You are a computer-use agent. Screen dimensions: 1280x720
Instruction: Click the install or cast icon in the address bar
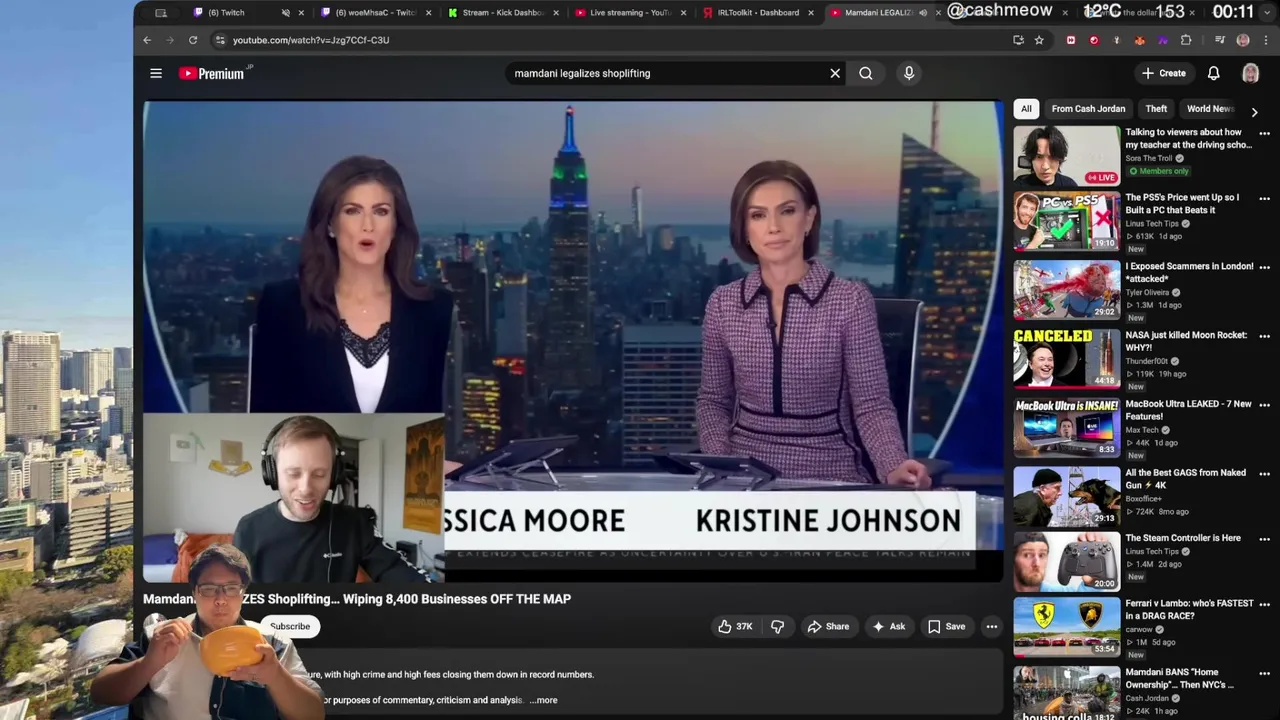point(1018,40)
